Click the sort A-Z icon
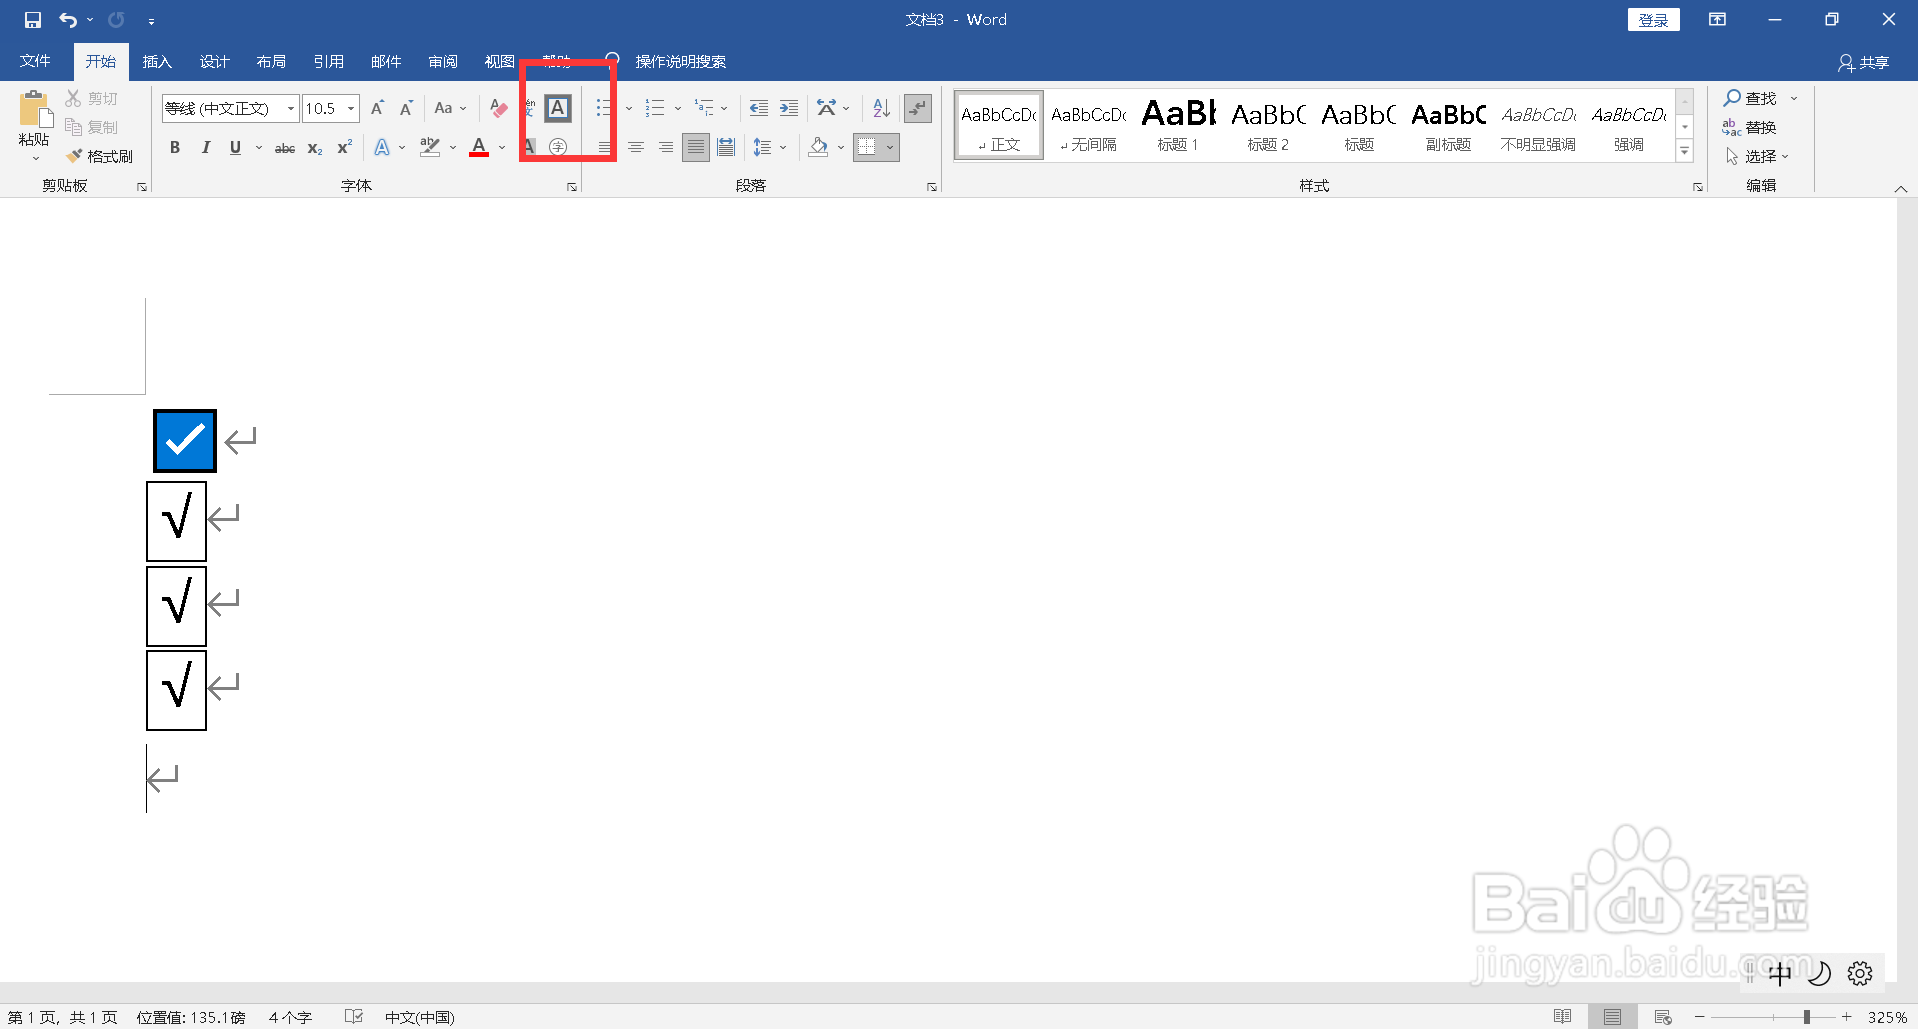 tap(881, 108)
